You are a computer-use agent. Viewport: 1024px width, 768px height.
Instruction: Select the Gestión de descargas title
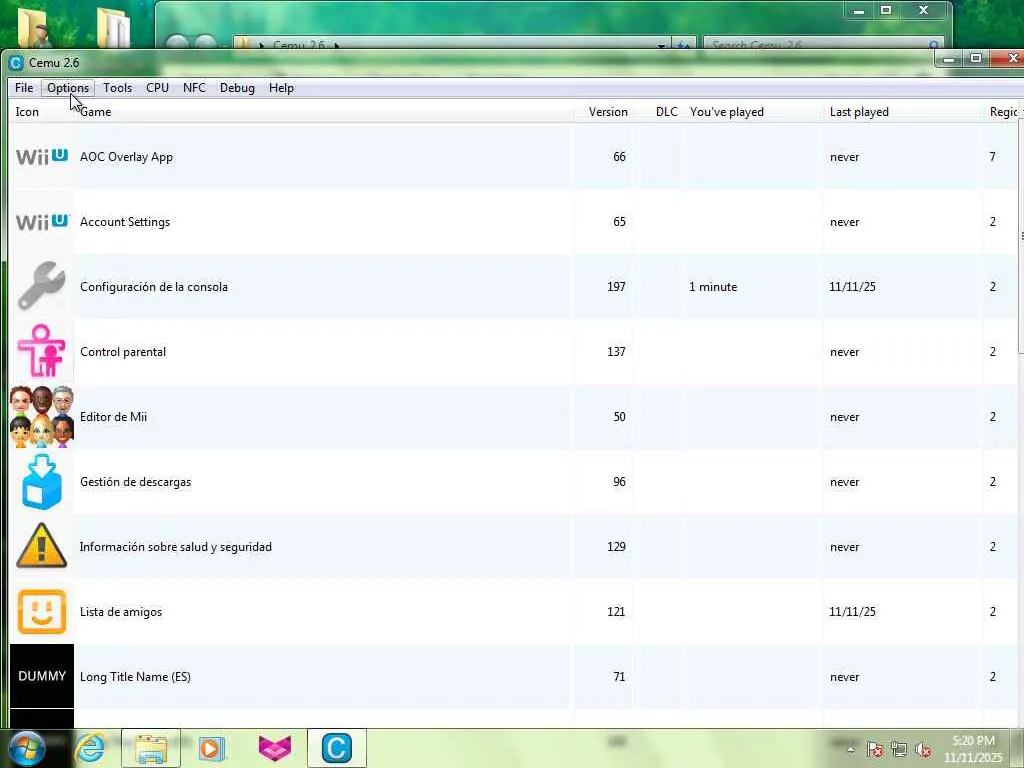135,482
